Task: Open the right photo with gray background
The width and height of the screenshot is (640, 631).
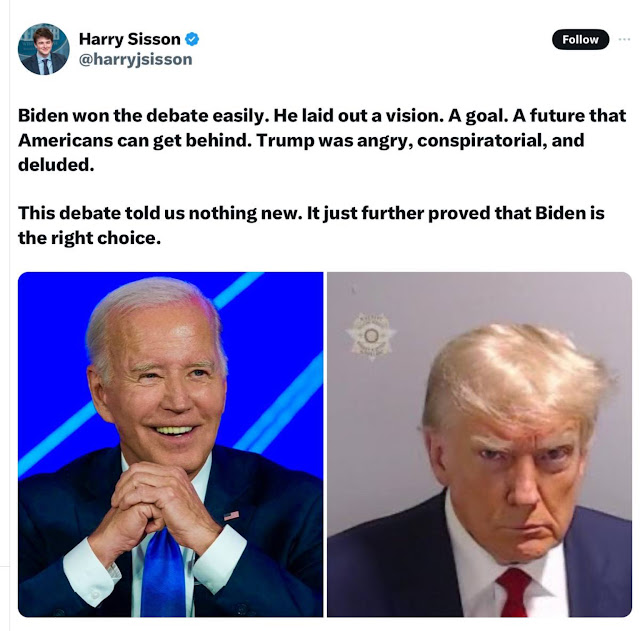Action: click(x=480, y=444)
